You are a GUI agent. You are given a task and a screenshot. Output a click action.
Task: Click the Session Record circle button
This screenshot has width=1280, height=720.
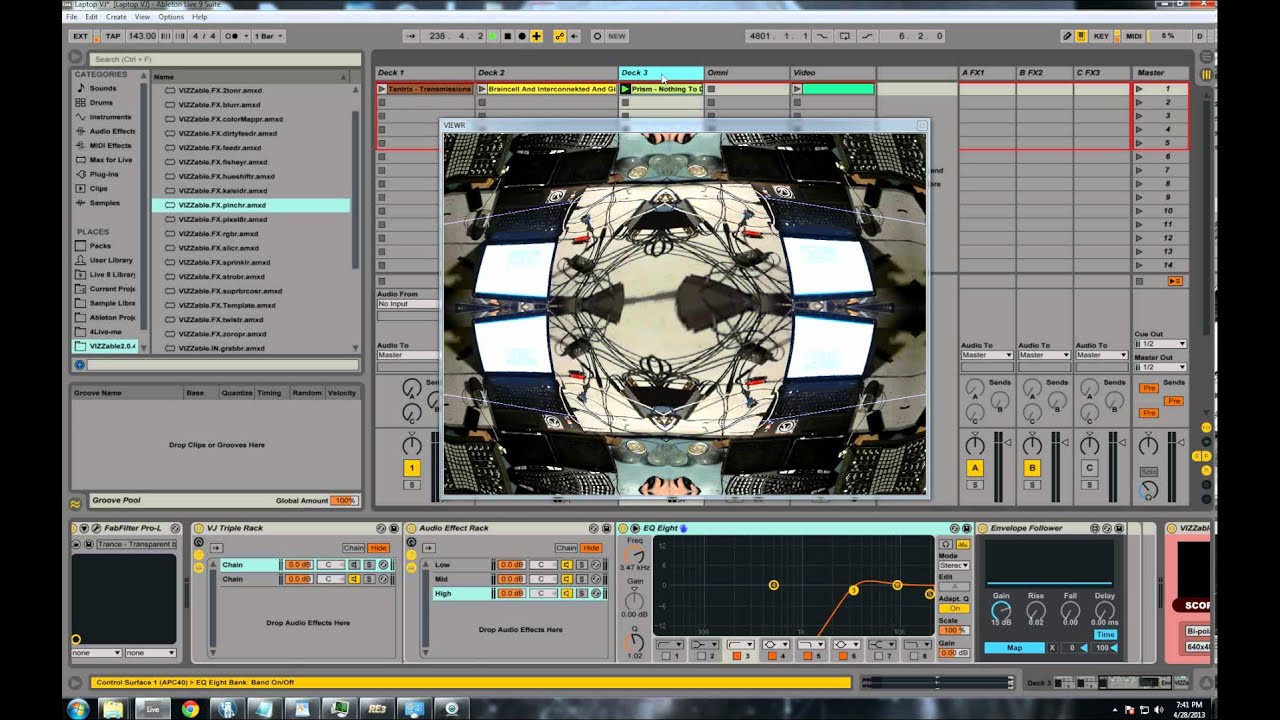click(x=597, y=36)
